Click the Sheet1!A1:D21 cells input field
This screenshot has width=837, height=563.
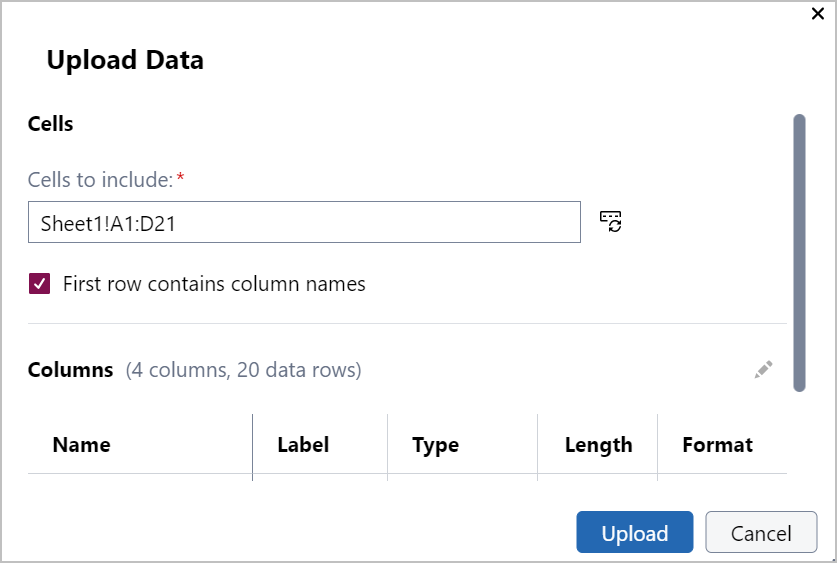(x=304, y=222)
